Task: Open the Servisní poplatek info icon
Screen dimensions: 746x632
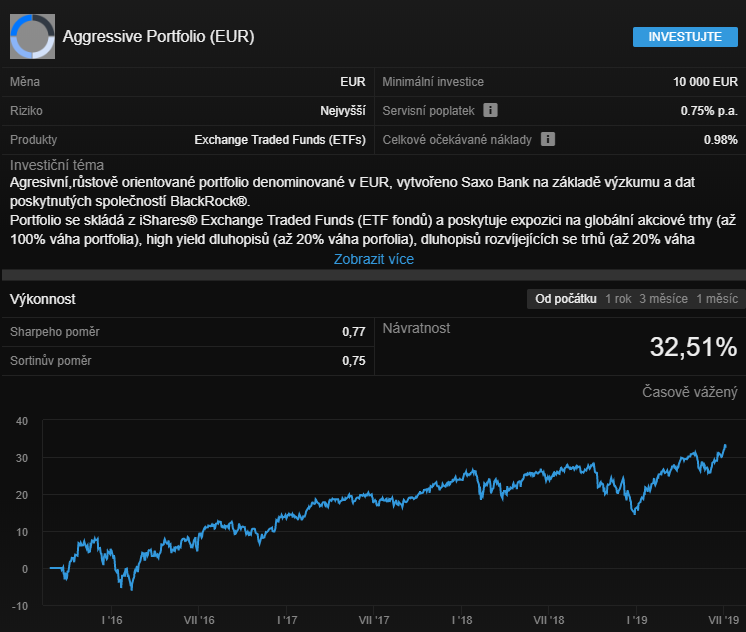Action: [x=491, y=110]
